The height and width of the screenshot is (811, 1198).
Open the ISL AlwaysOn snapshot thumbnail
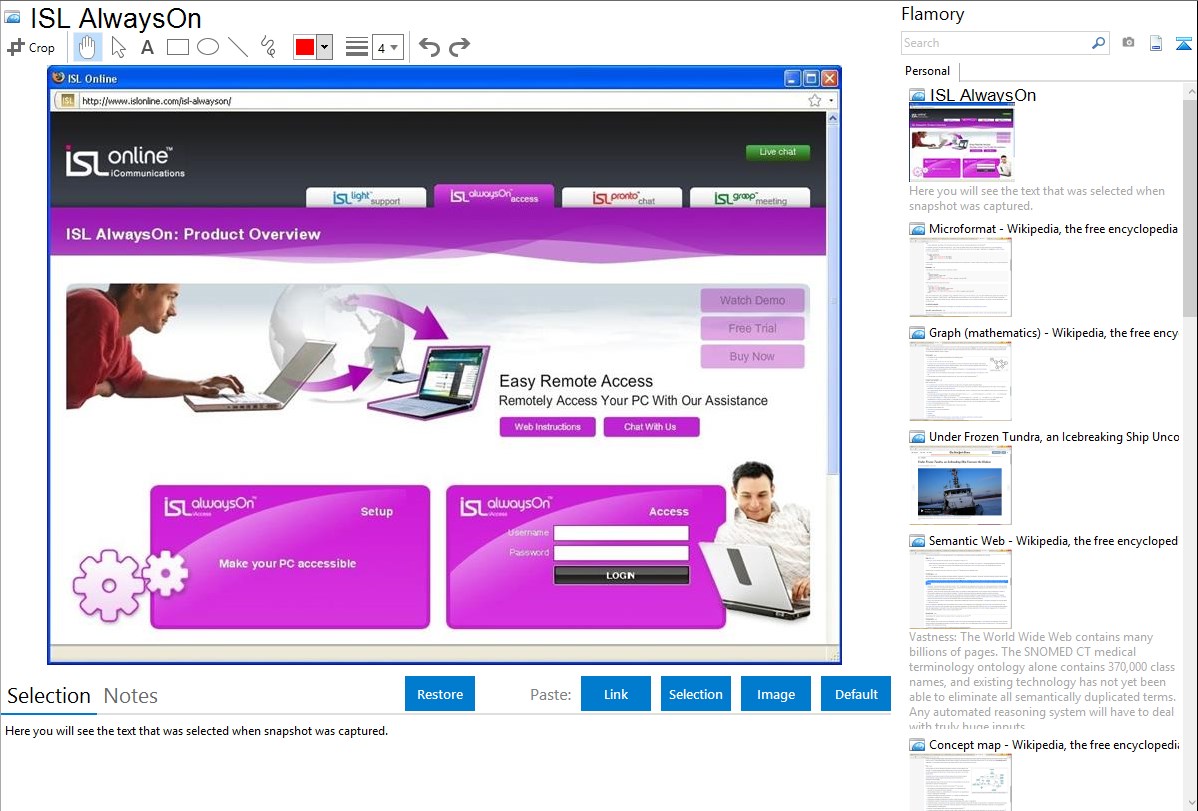[961, 144]
